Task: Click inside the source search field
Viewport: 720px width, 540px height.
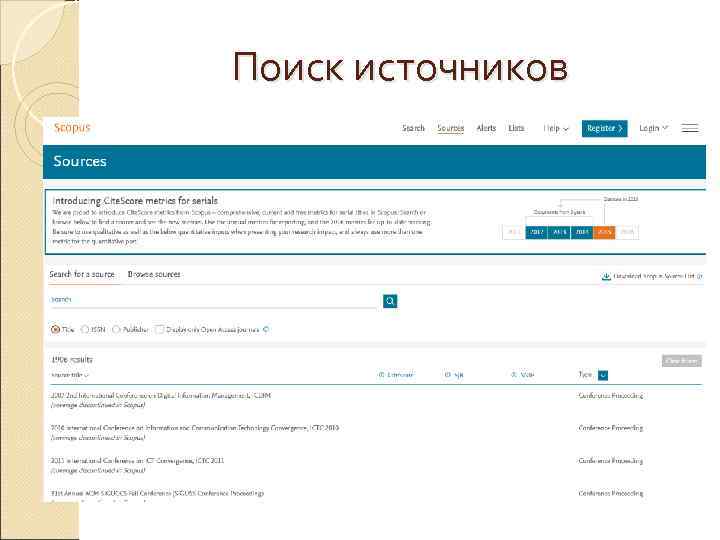Action: point(214,300)
